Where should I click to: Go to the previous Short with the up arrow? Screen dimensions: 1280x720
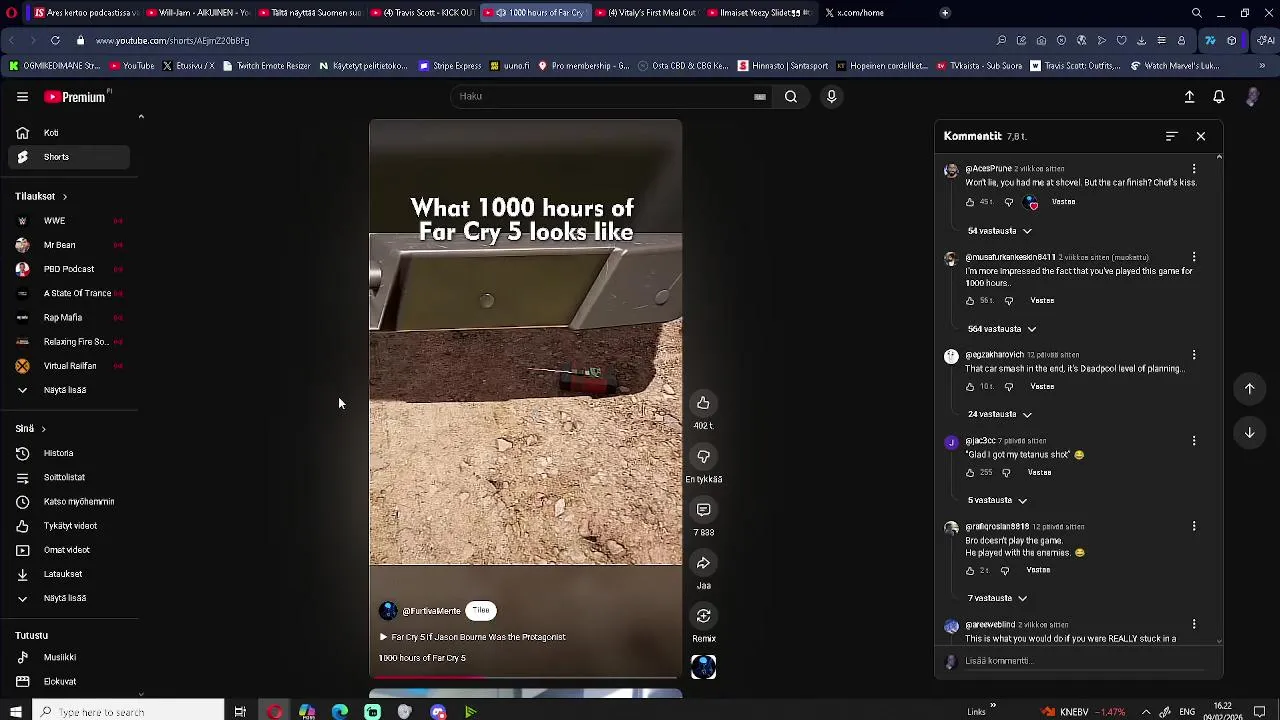[1249, 389]
